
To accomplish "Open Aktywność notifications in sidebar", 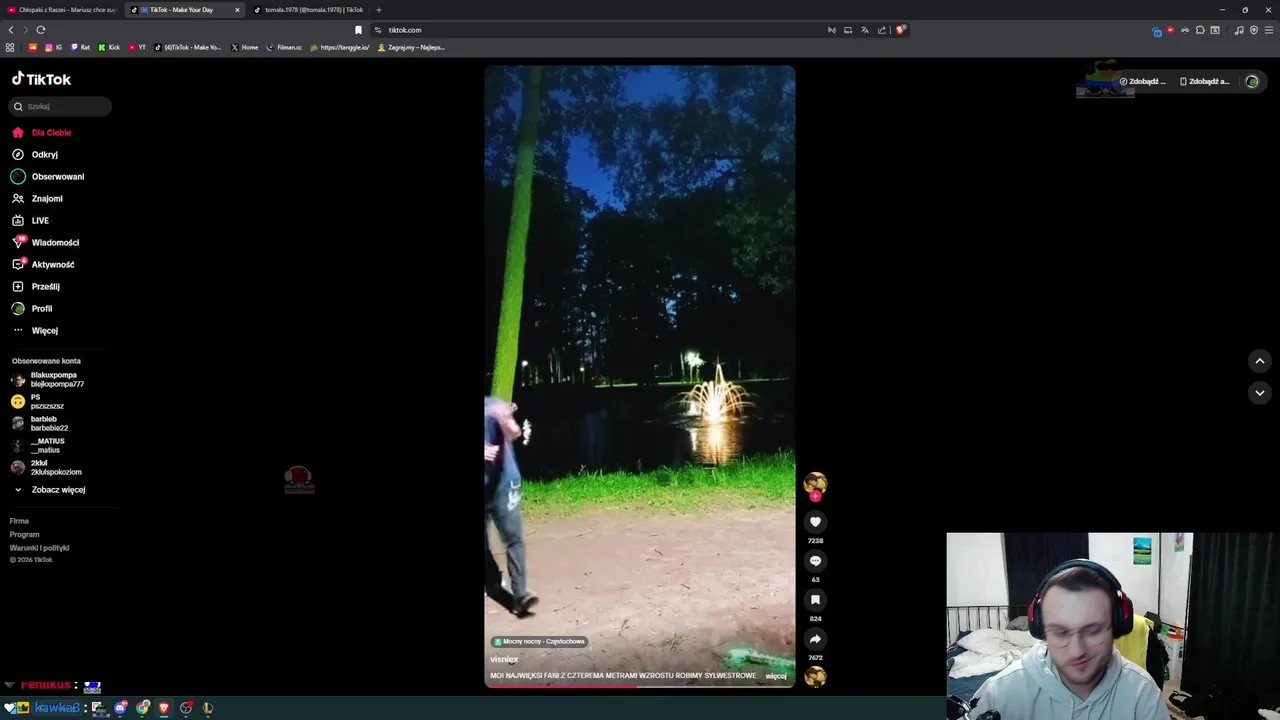I will pyautogui.click(x=43, y=264).
